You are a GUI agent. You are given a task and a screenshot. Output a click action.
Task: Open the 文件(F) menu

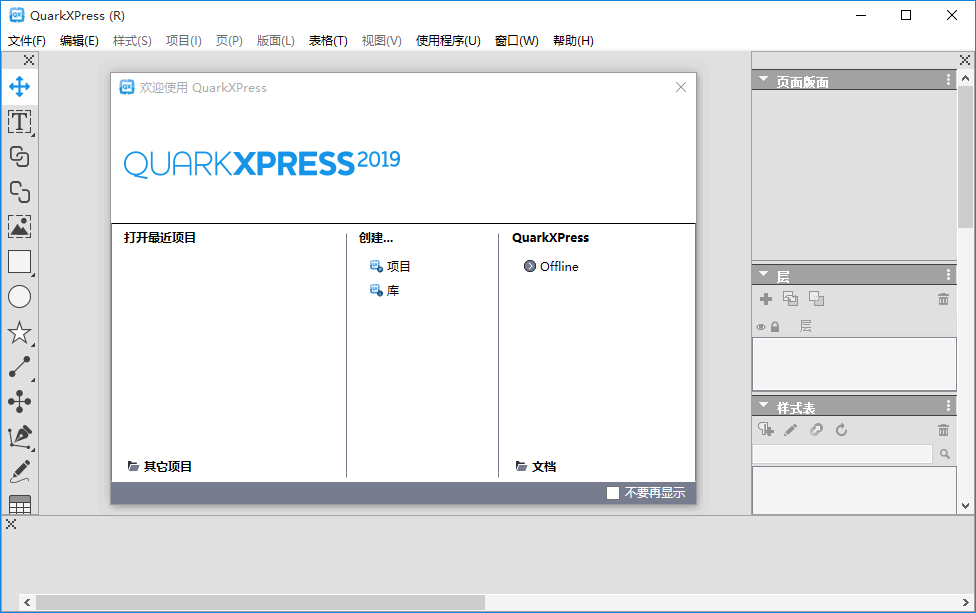pyautogui.click(x=27, y=40)
